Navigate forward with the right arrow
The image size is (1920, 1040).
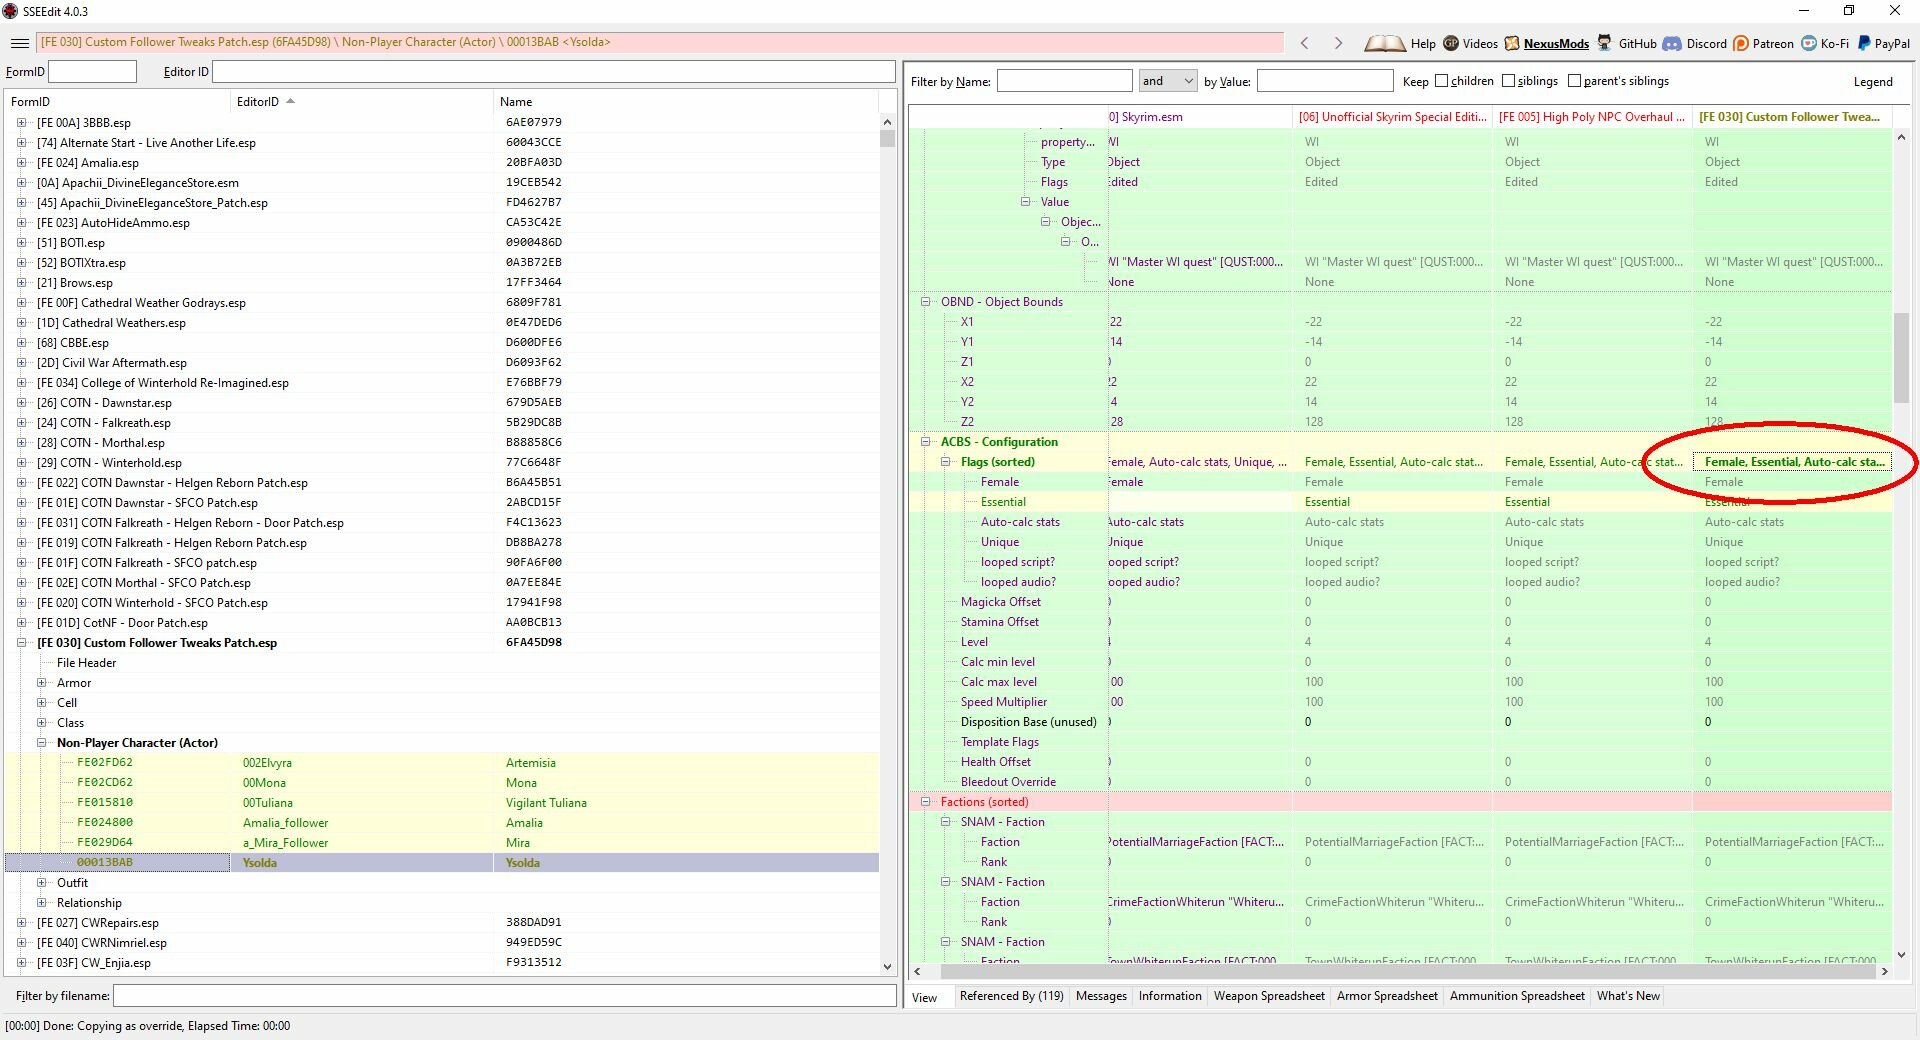[x=1338, y=43]
